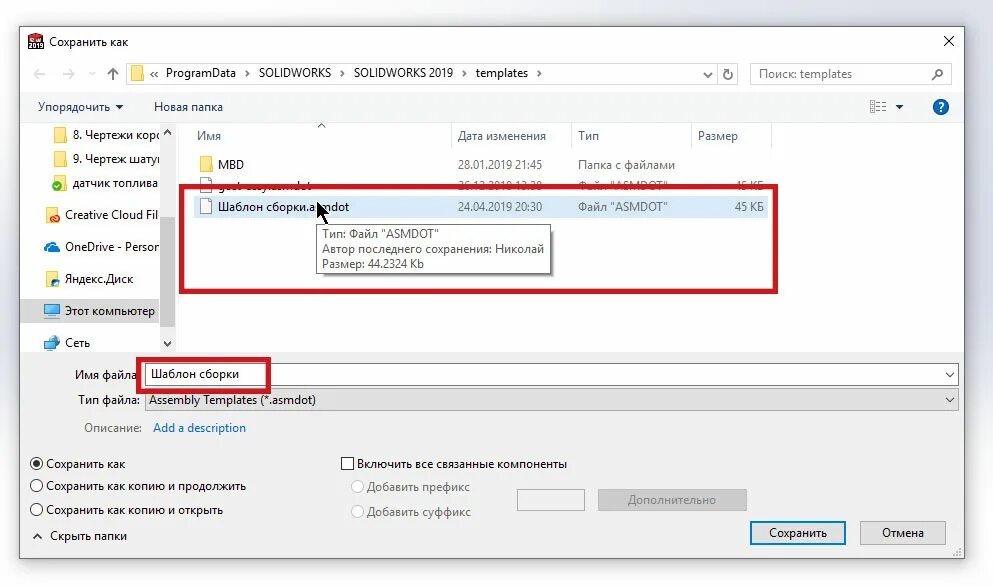Select Сохранить как копию и продолжить
The width and height of the screenshot is (993, 586).
coord(37,486)
